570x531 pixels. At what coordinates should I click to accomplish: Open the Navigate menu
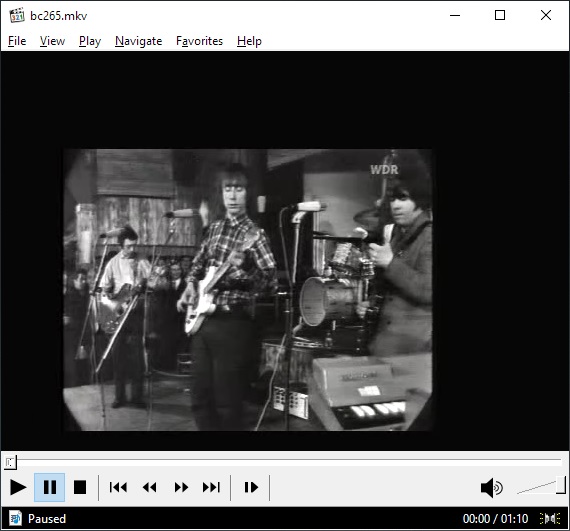tap(139, 41)
